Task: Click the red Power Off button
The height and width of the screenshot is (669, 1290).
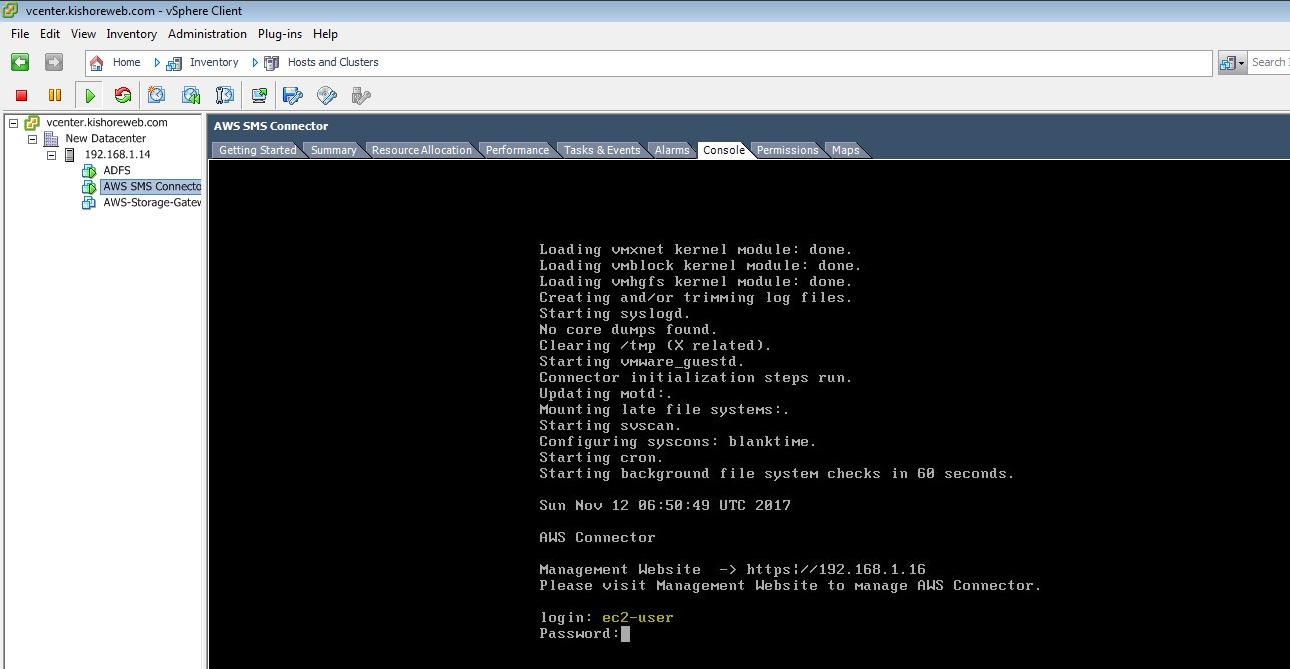Action: pos(21,96)
